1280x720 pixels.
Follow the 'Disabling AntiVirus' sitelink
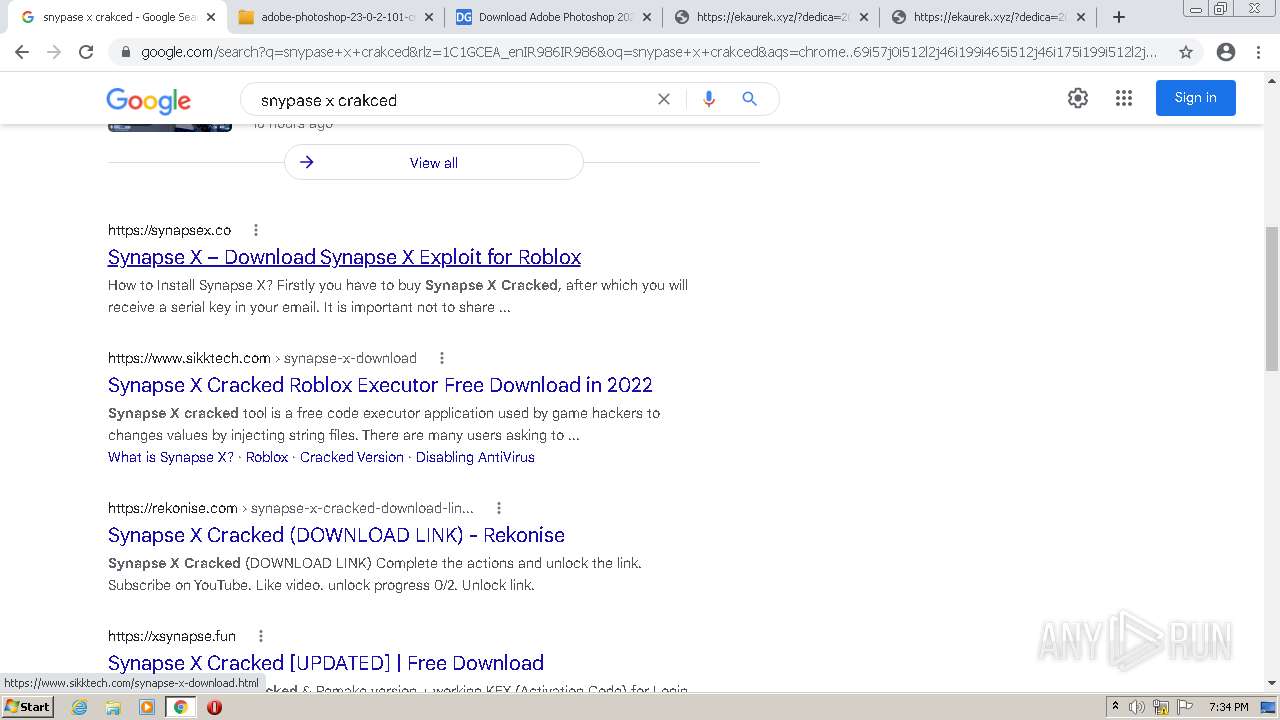point(475,457)
